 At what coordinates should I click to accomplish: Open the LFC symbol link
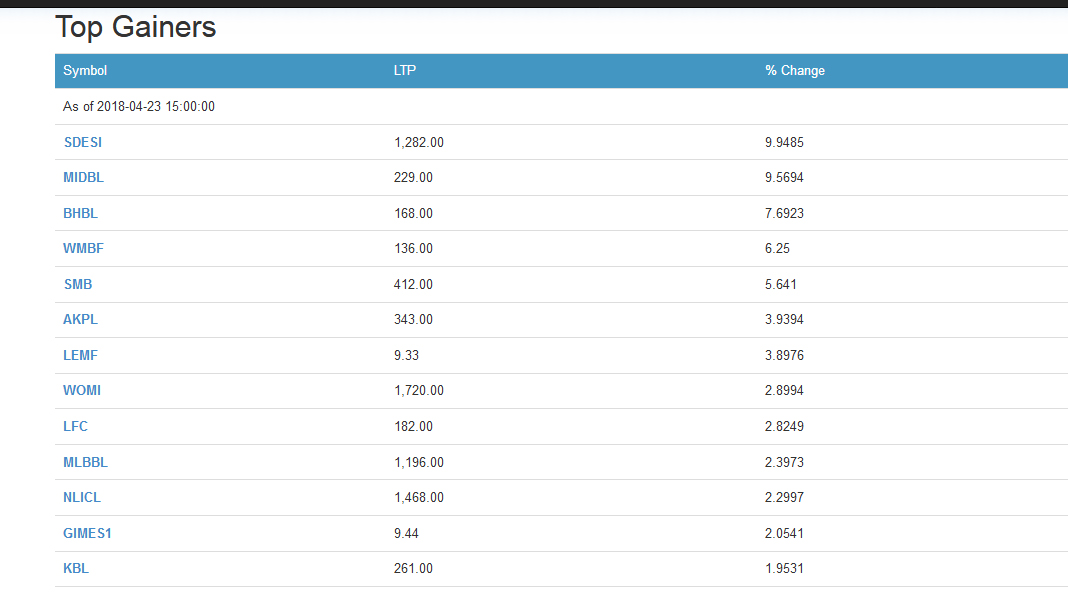pyautogui.click(x=75, y=426)
